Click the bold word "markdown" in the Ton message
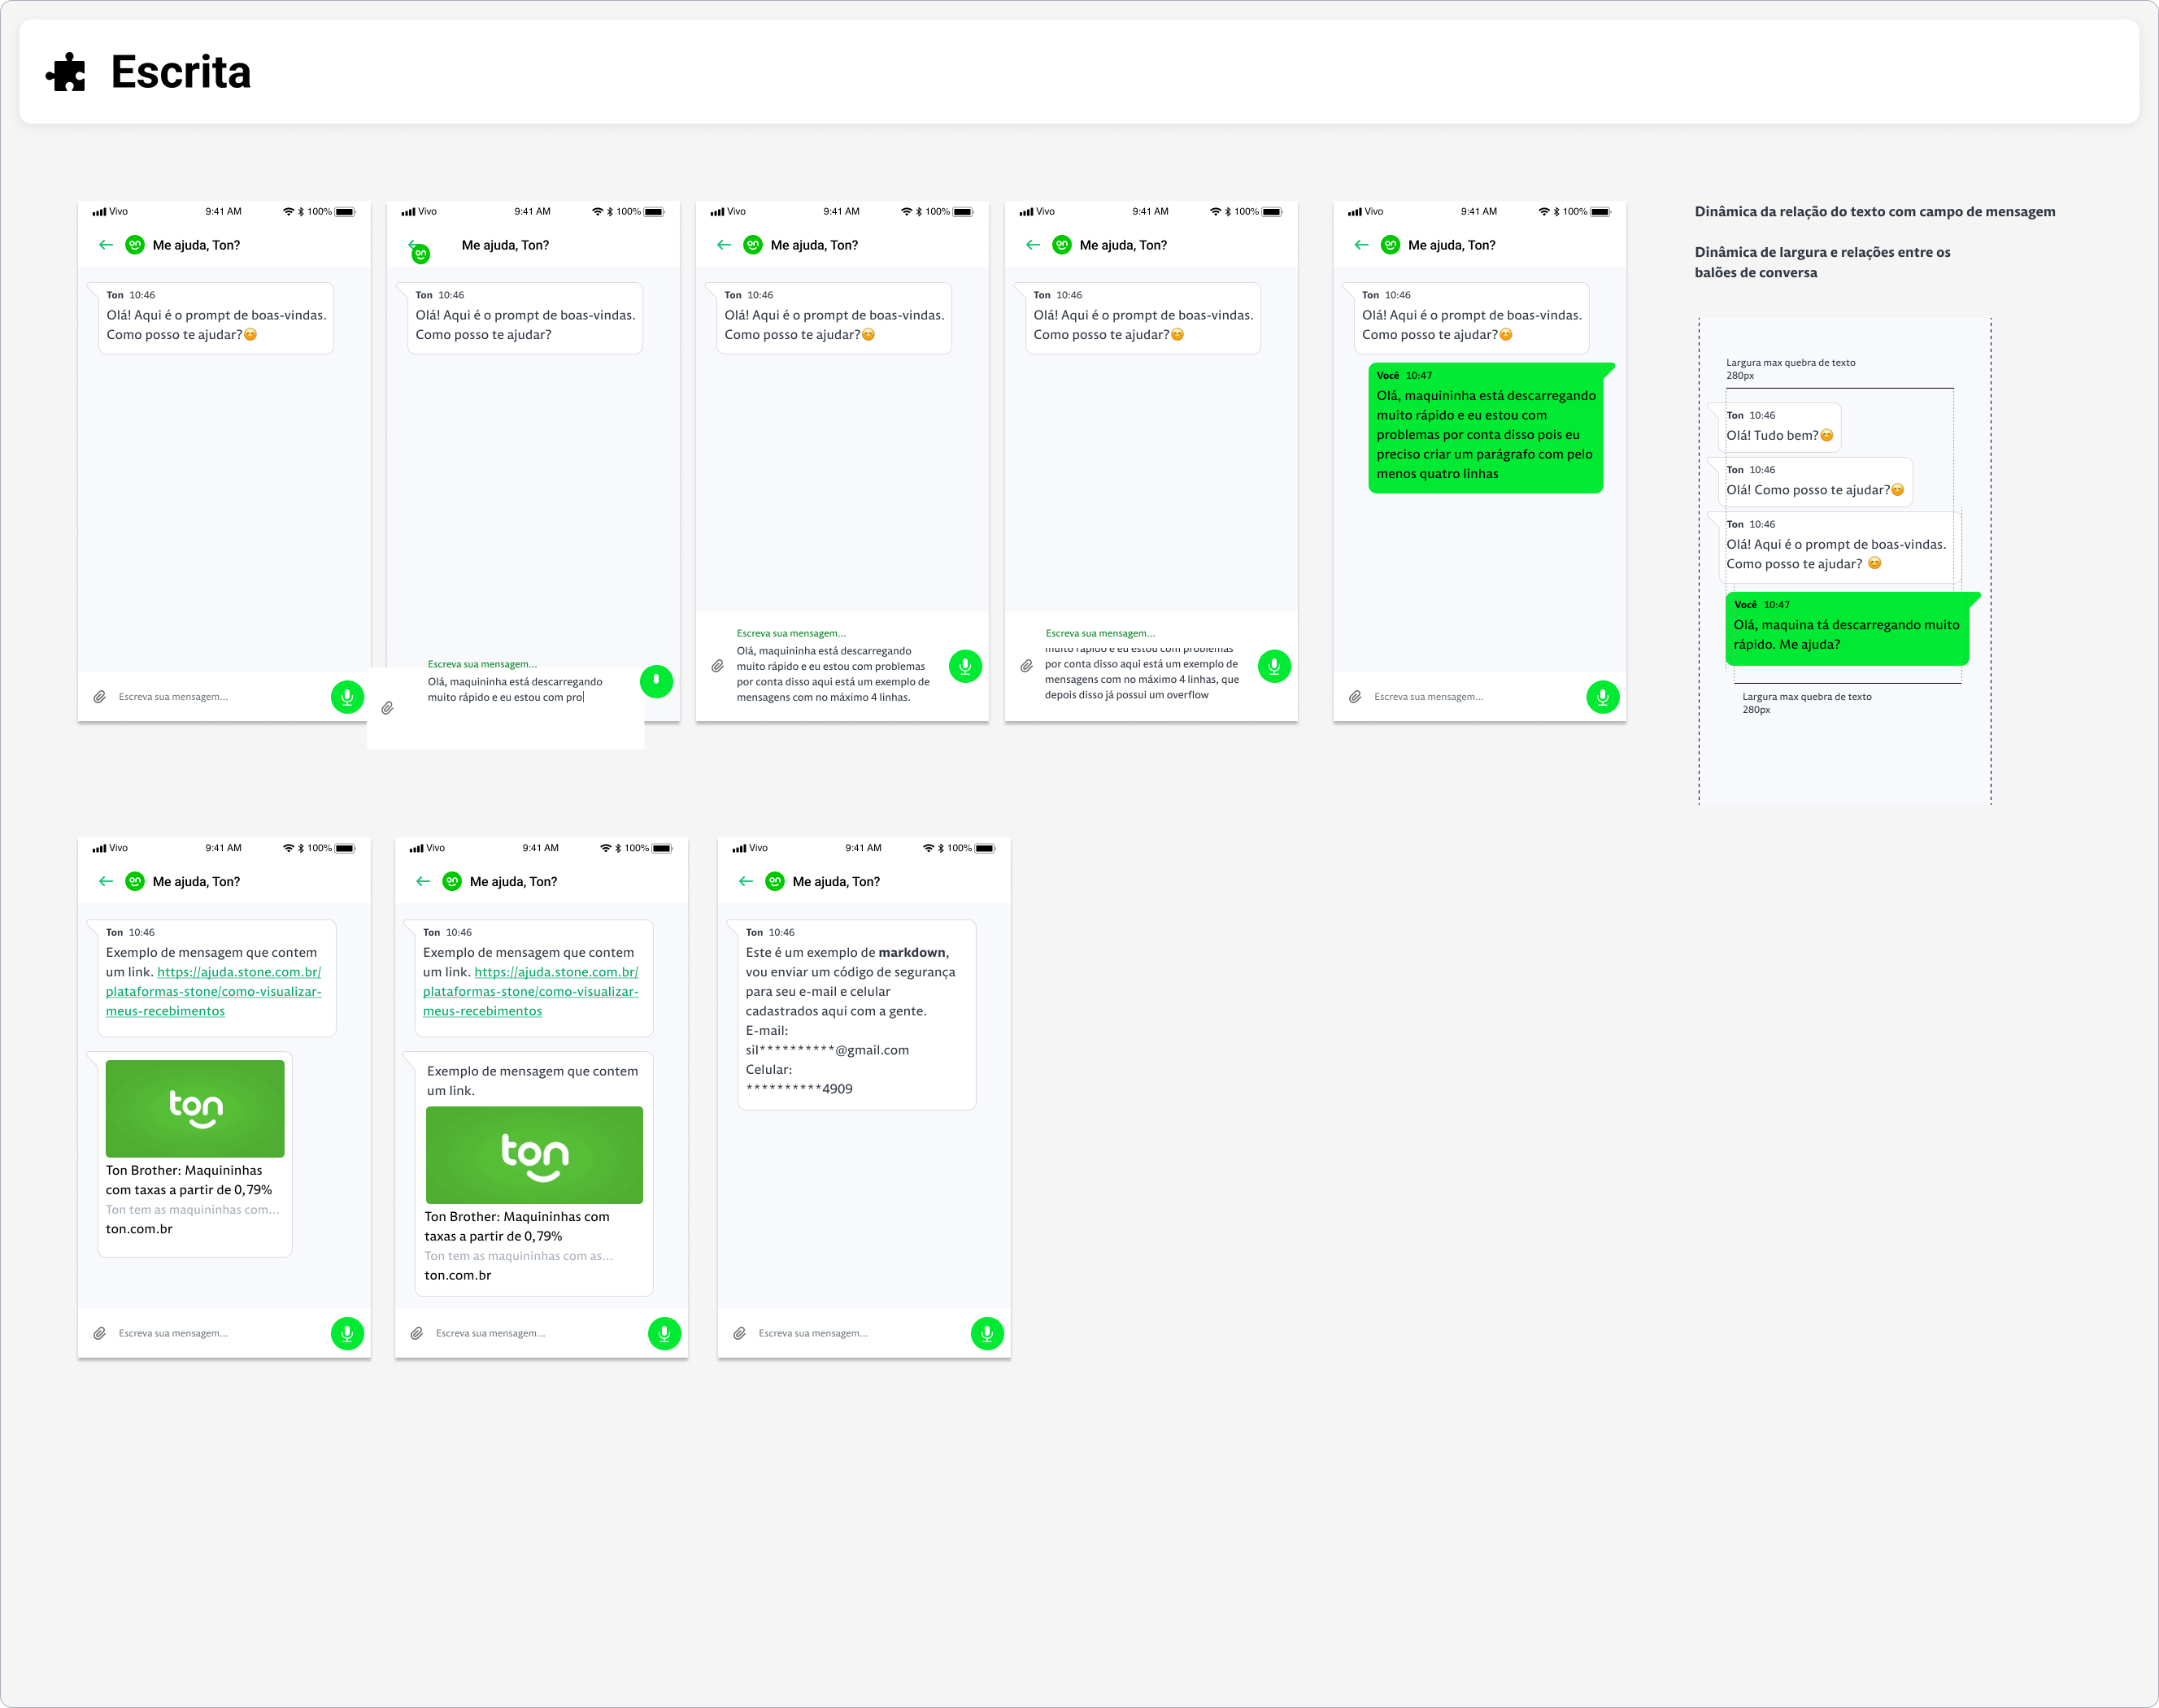This screenshot has width=2159, height=1708. tap(912, 952)
